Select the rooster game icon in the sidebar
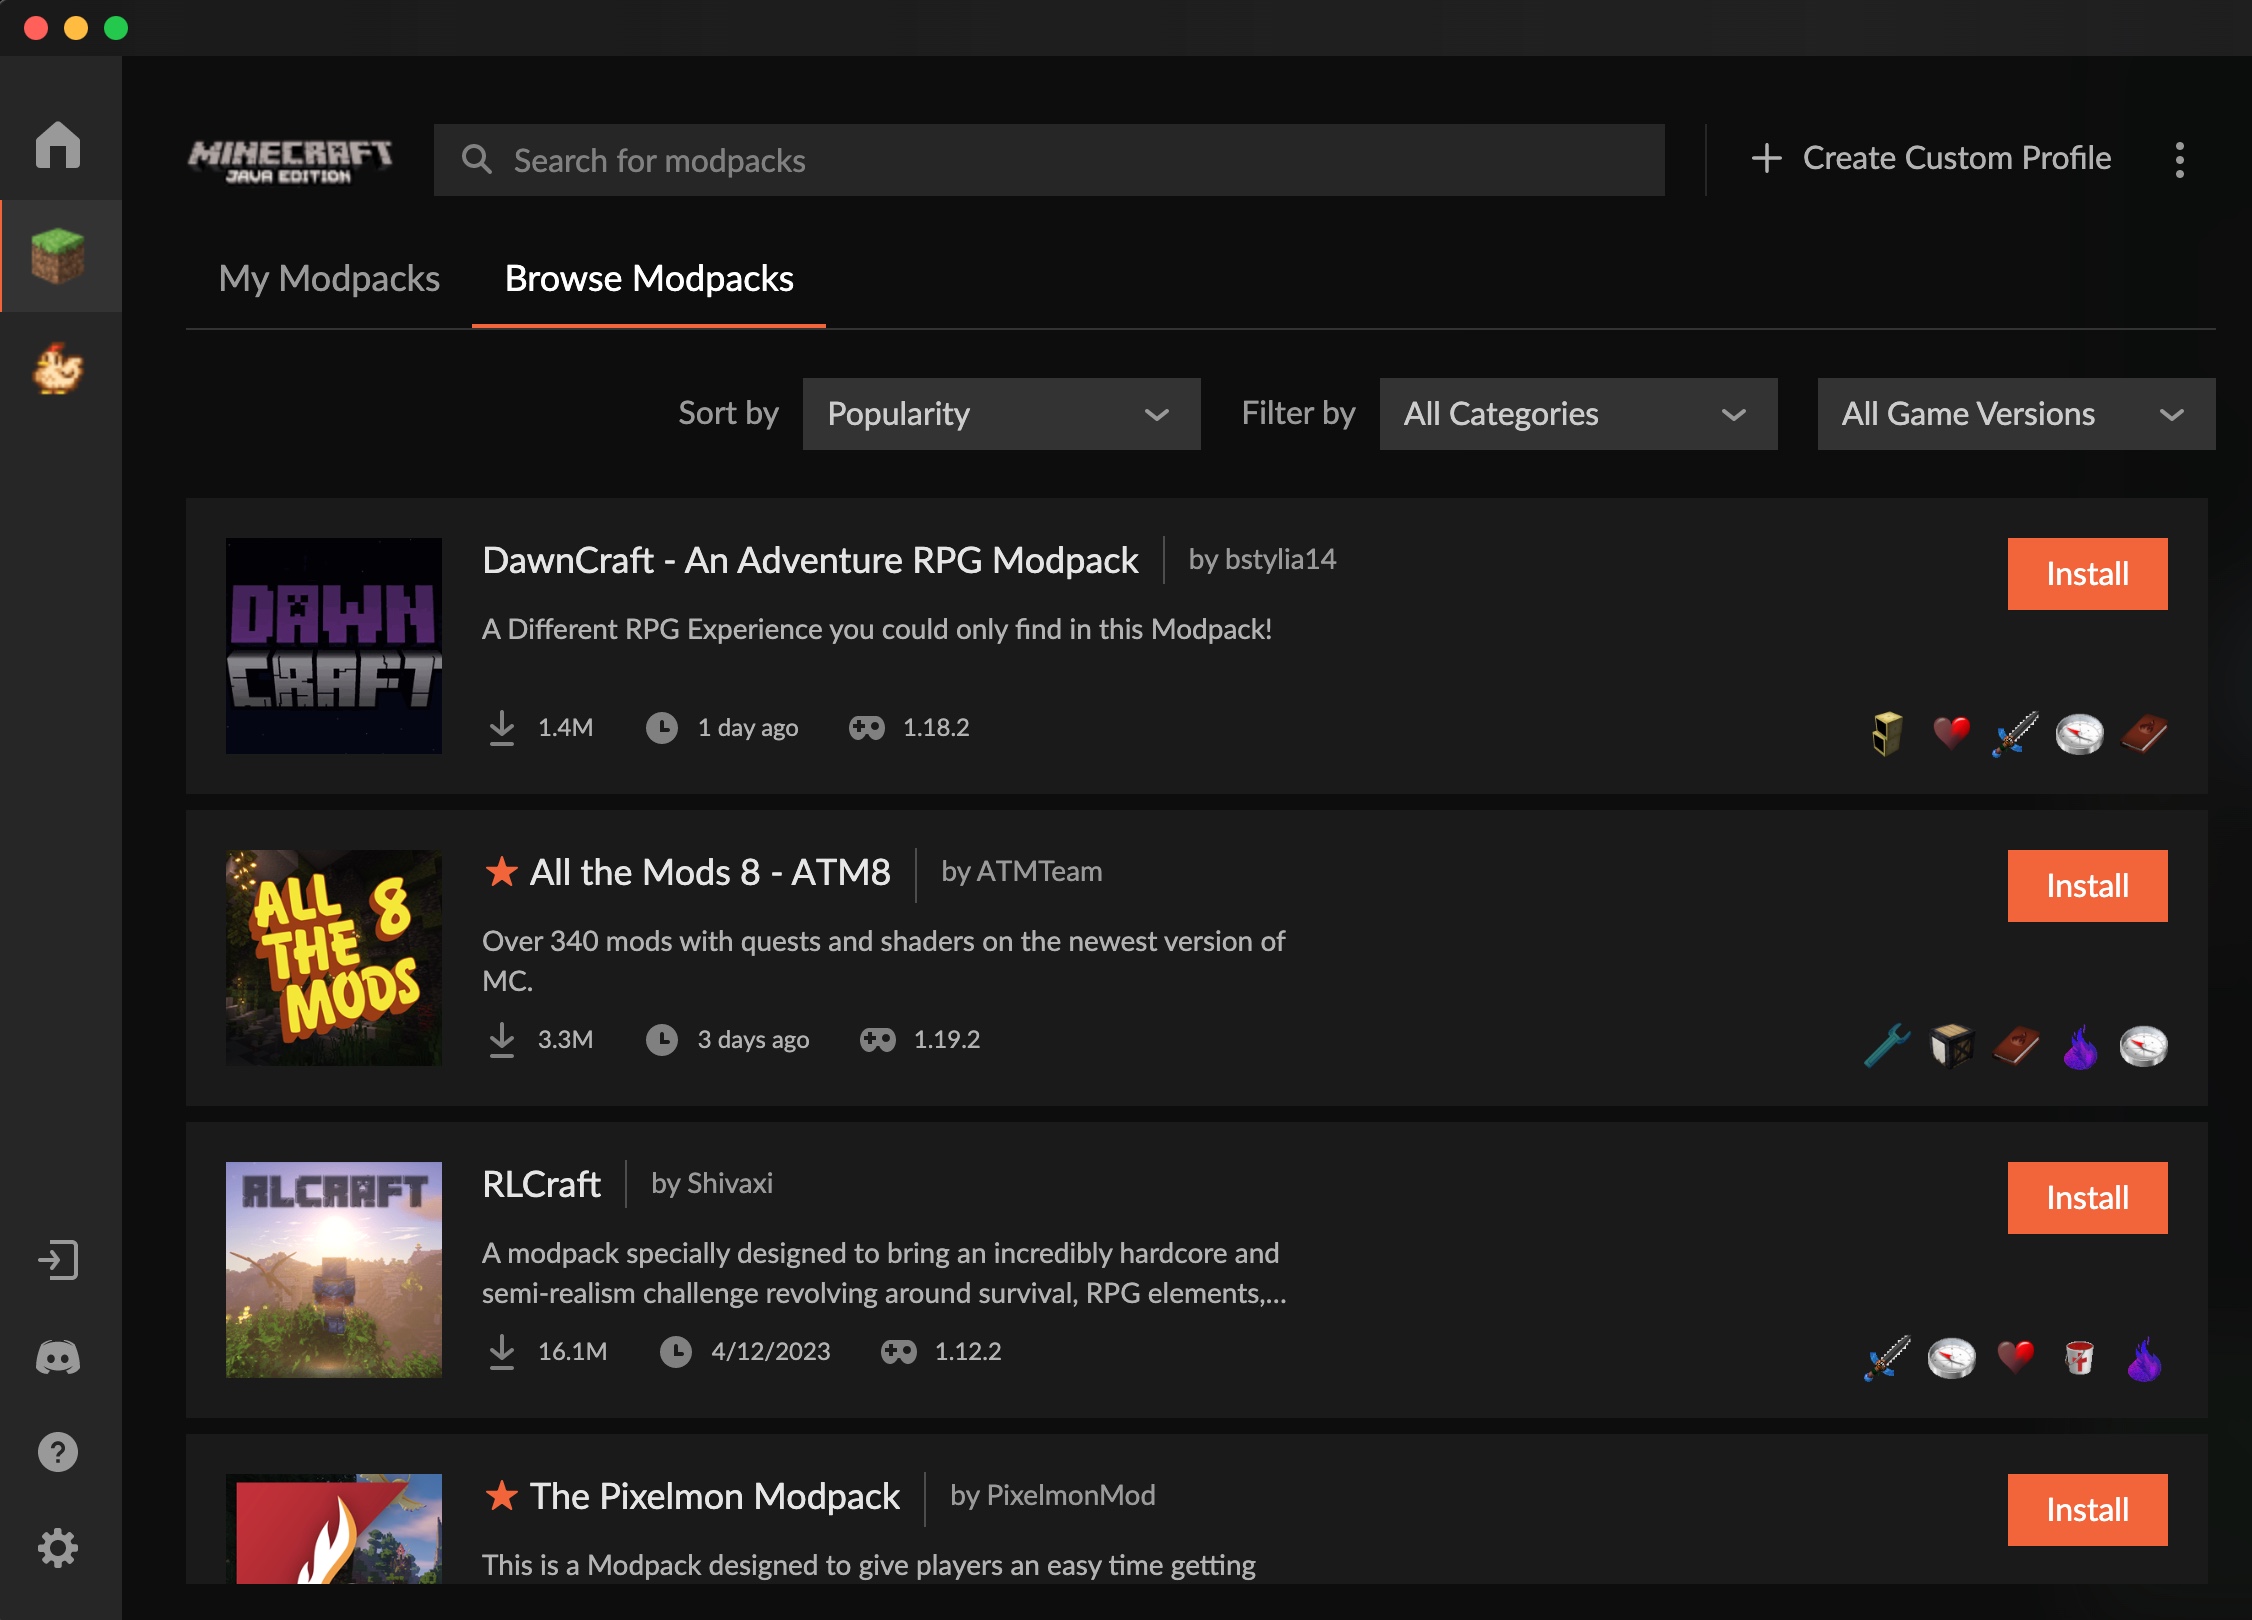 coord(60,369)
